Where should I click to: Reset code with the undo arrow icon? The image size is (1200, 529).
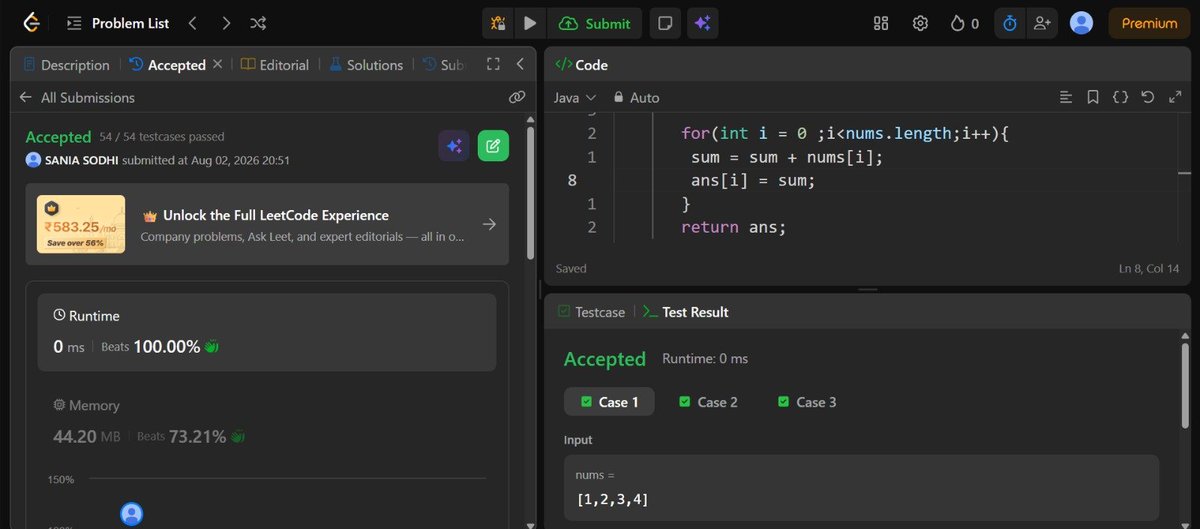tap(1147, 97)
